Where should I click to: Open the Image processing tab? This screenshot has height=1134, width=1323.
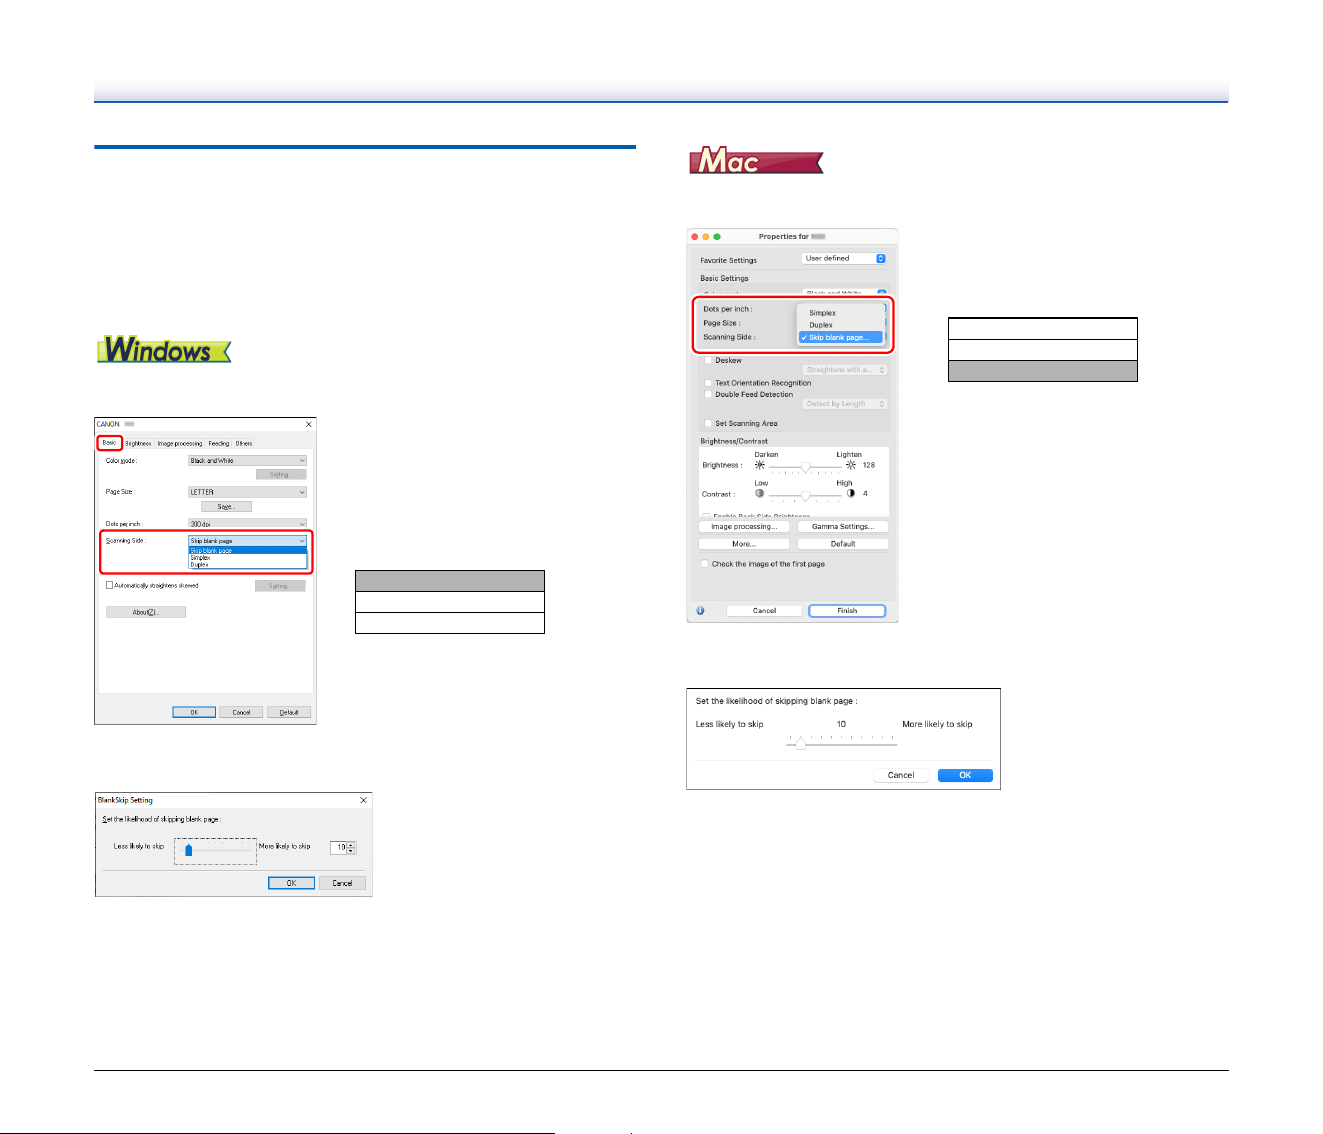(180, 443)
